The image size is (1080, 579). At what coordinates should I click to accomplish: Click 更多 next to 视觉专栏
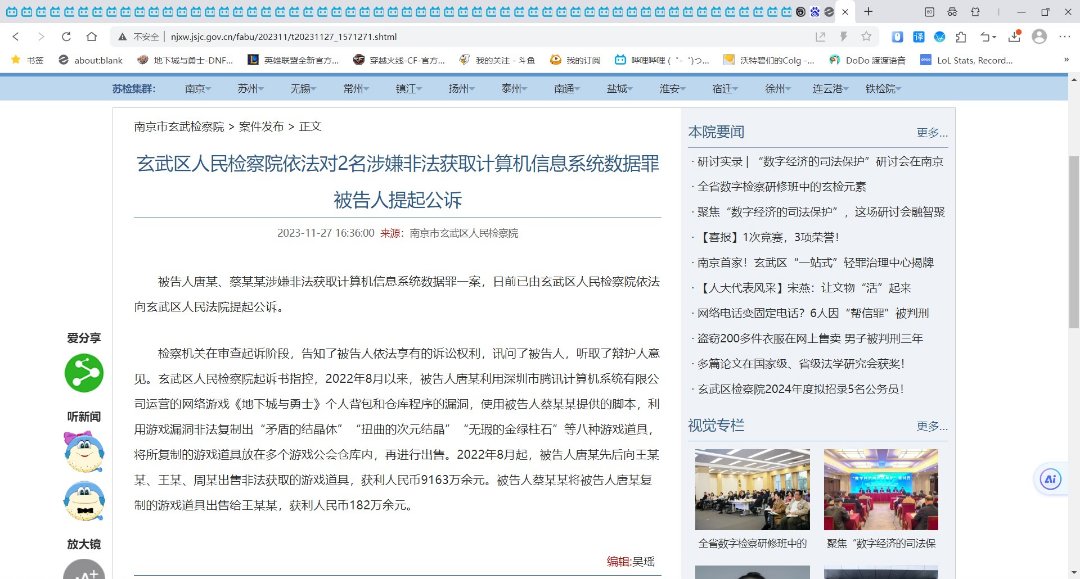932,426
